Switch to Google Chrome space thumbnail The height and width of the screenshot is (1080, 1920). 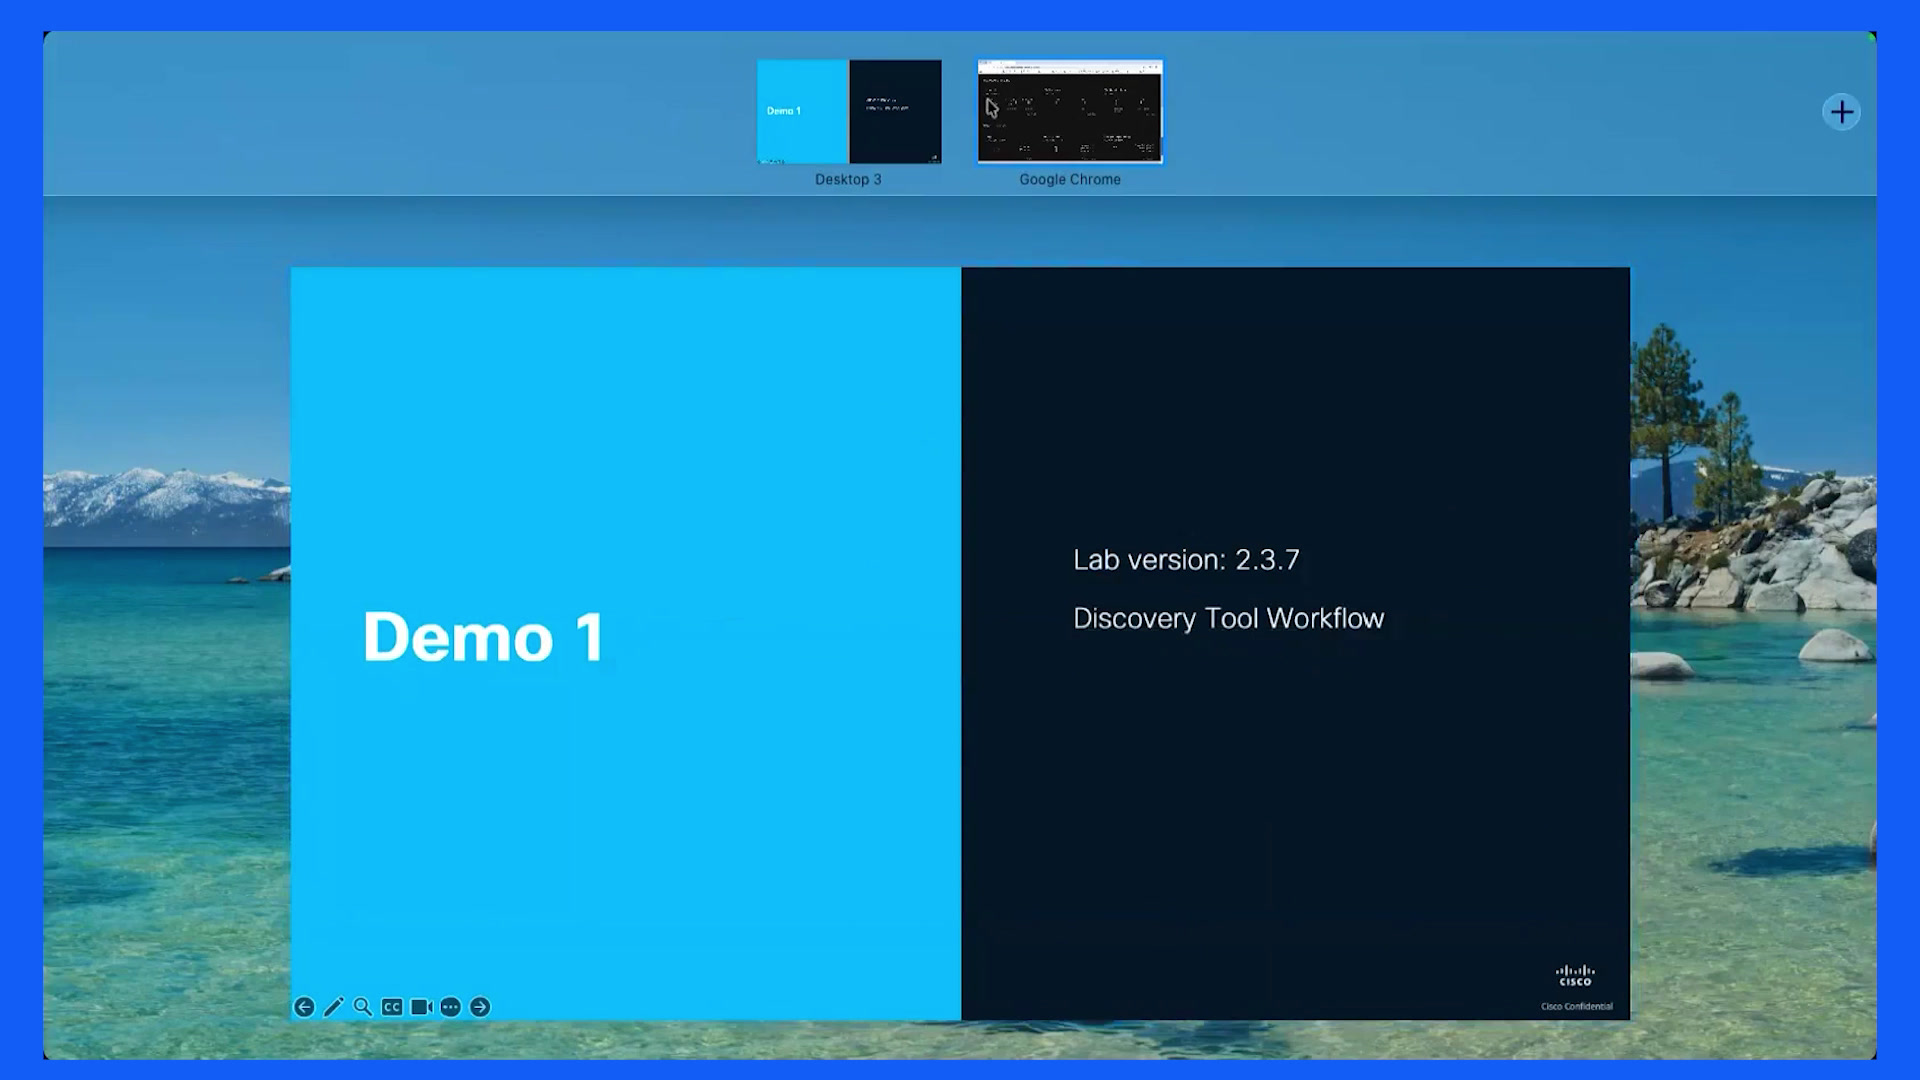pos(1070,111)
